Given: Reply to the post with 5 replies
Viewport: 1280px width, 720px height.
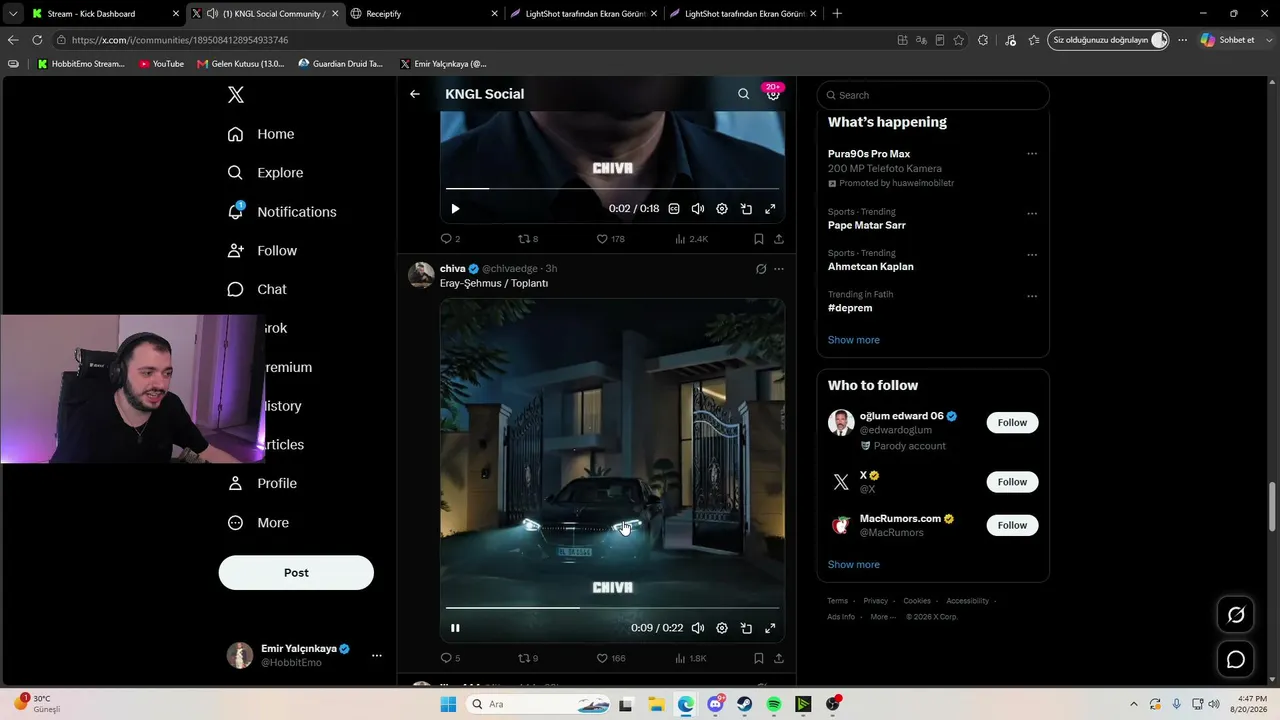Looking at the screenshot, I should 450,658.
